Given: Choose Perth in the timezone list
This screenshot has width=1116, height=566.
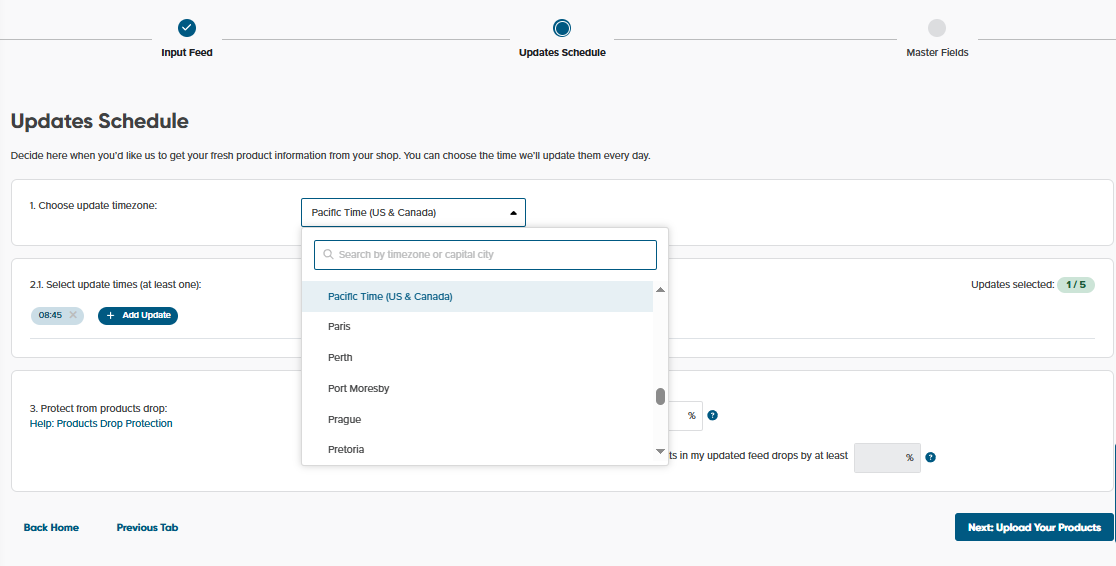Looking at the screenshot, I should (x=340, y=358).
